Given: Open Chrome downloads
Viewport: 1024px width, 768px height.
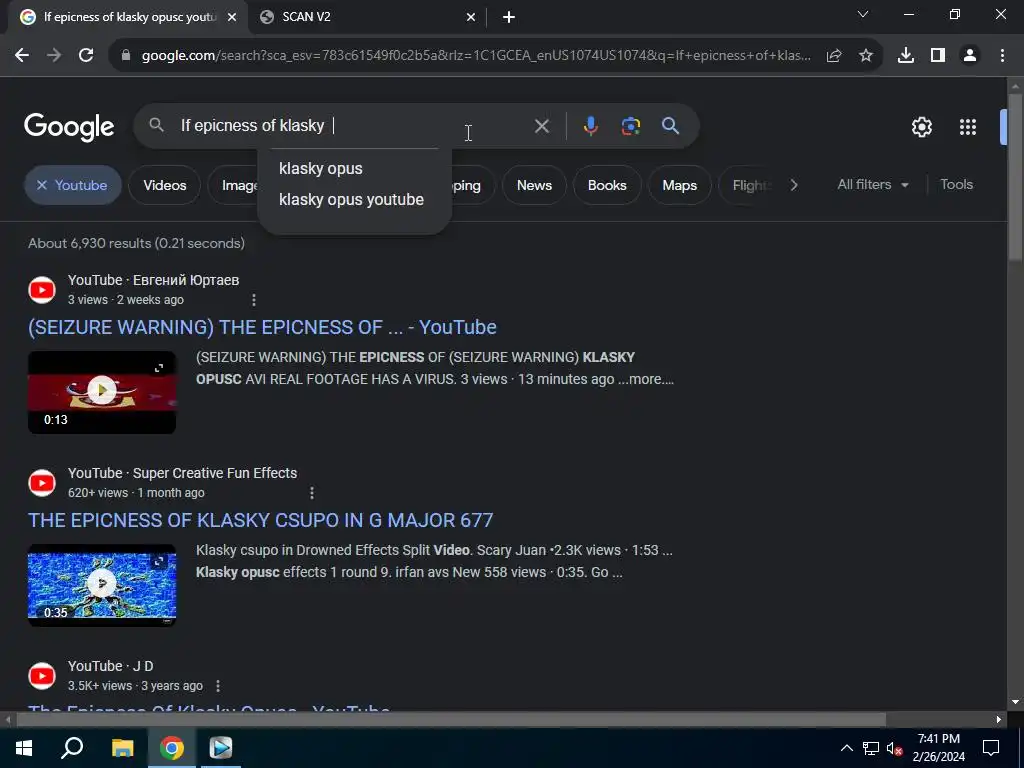Looking at the screenshot, I should [906, 56].
